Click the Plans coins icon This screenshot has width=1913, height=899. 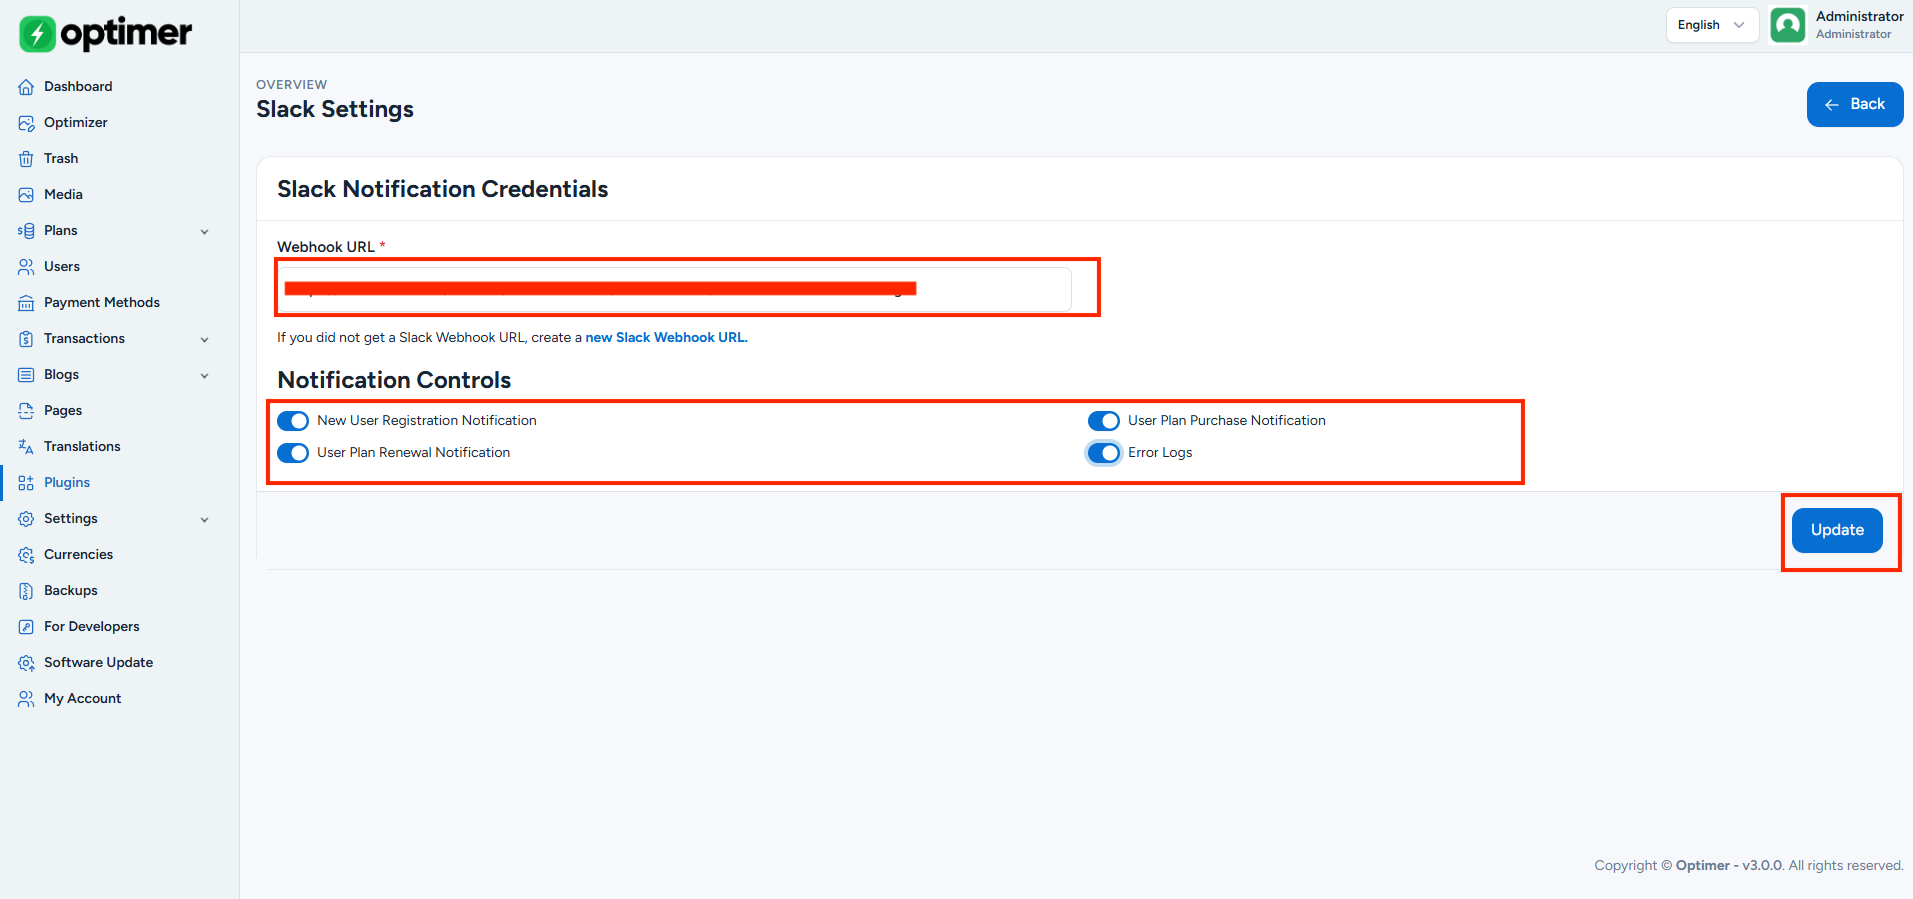coord(26,231)
